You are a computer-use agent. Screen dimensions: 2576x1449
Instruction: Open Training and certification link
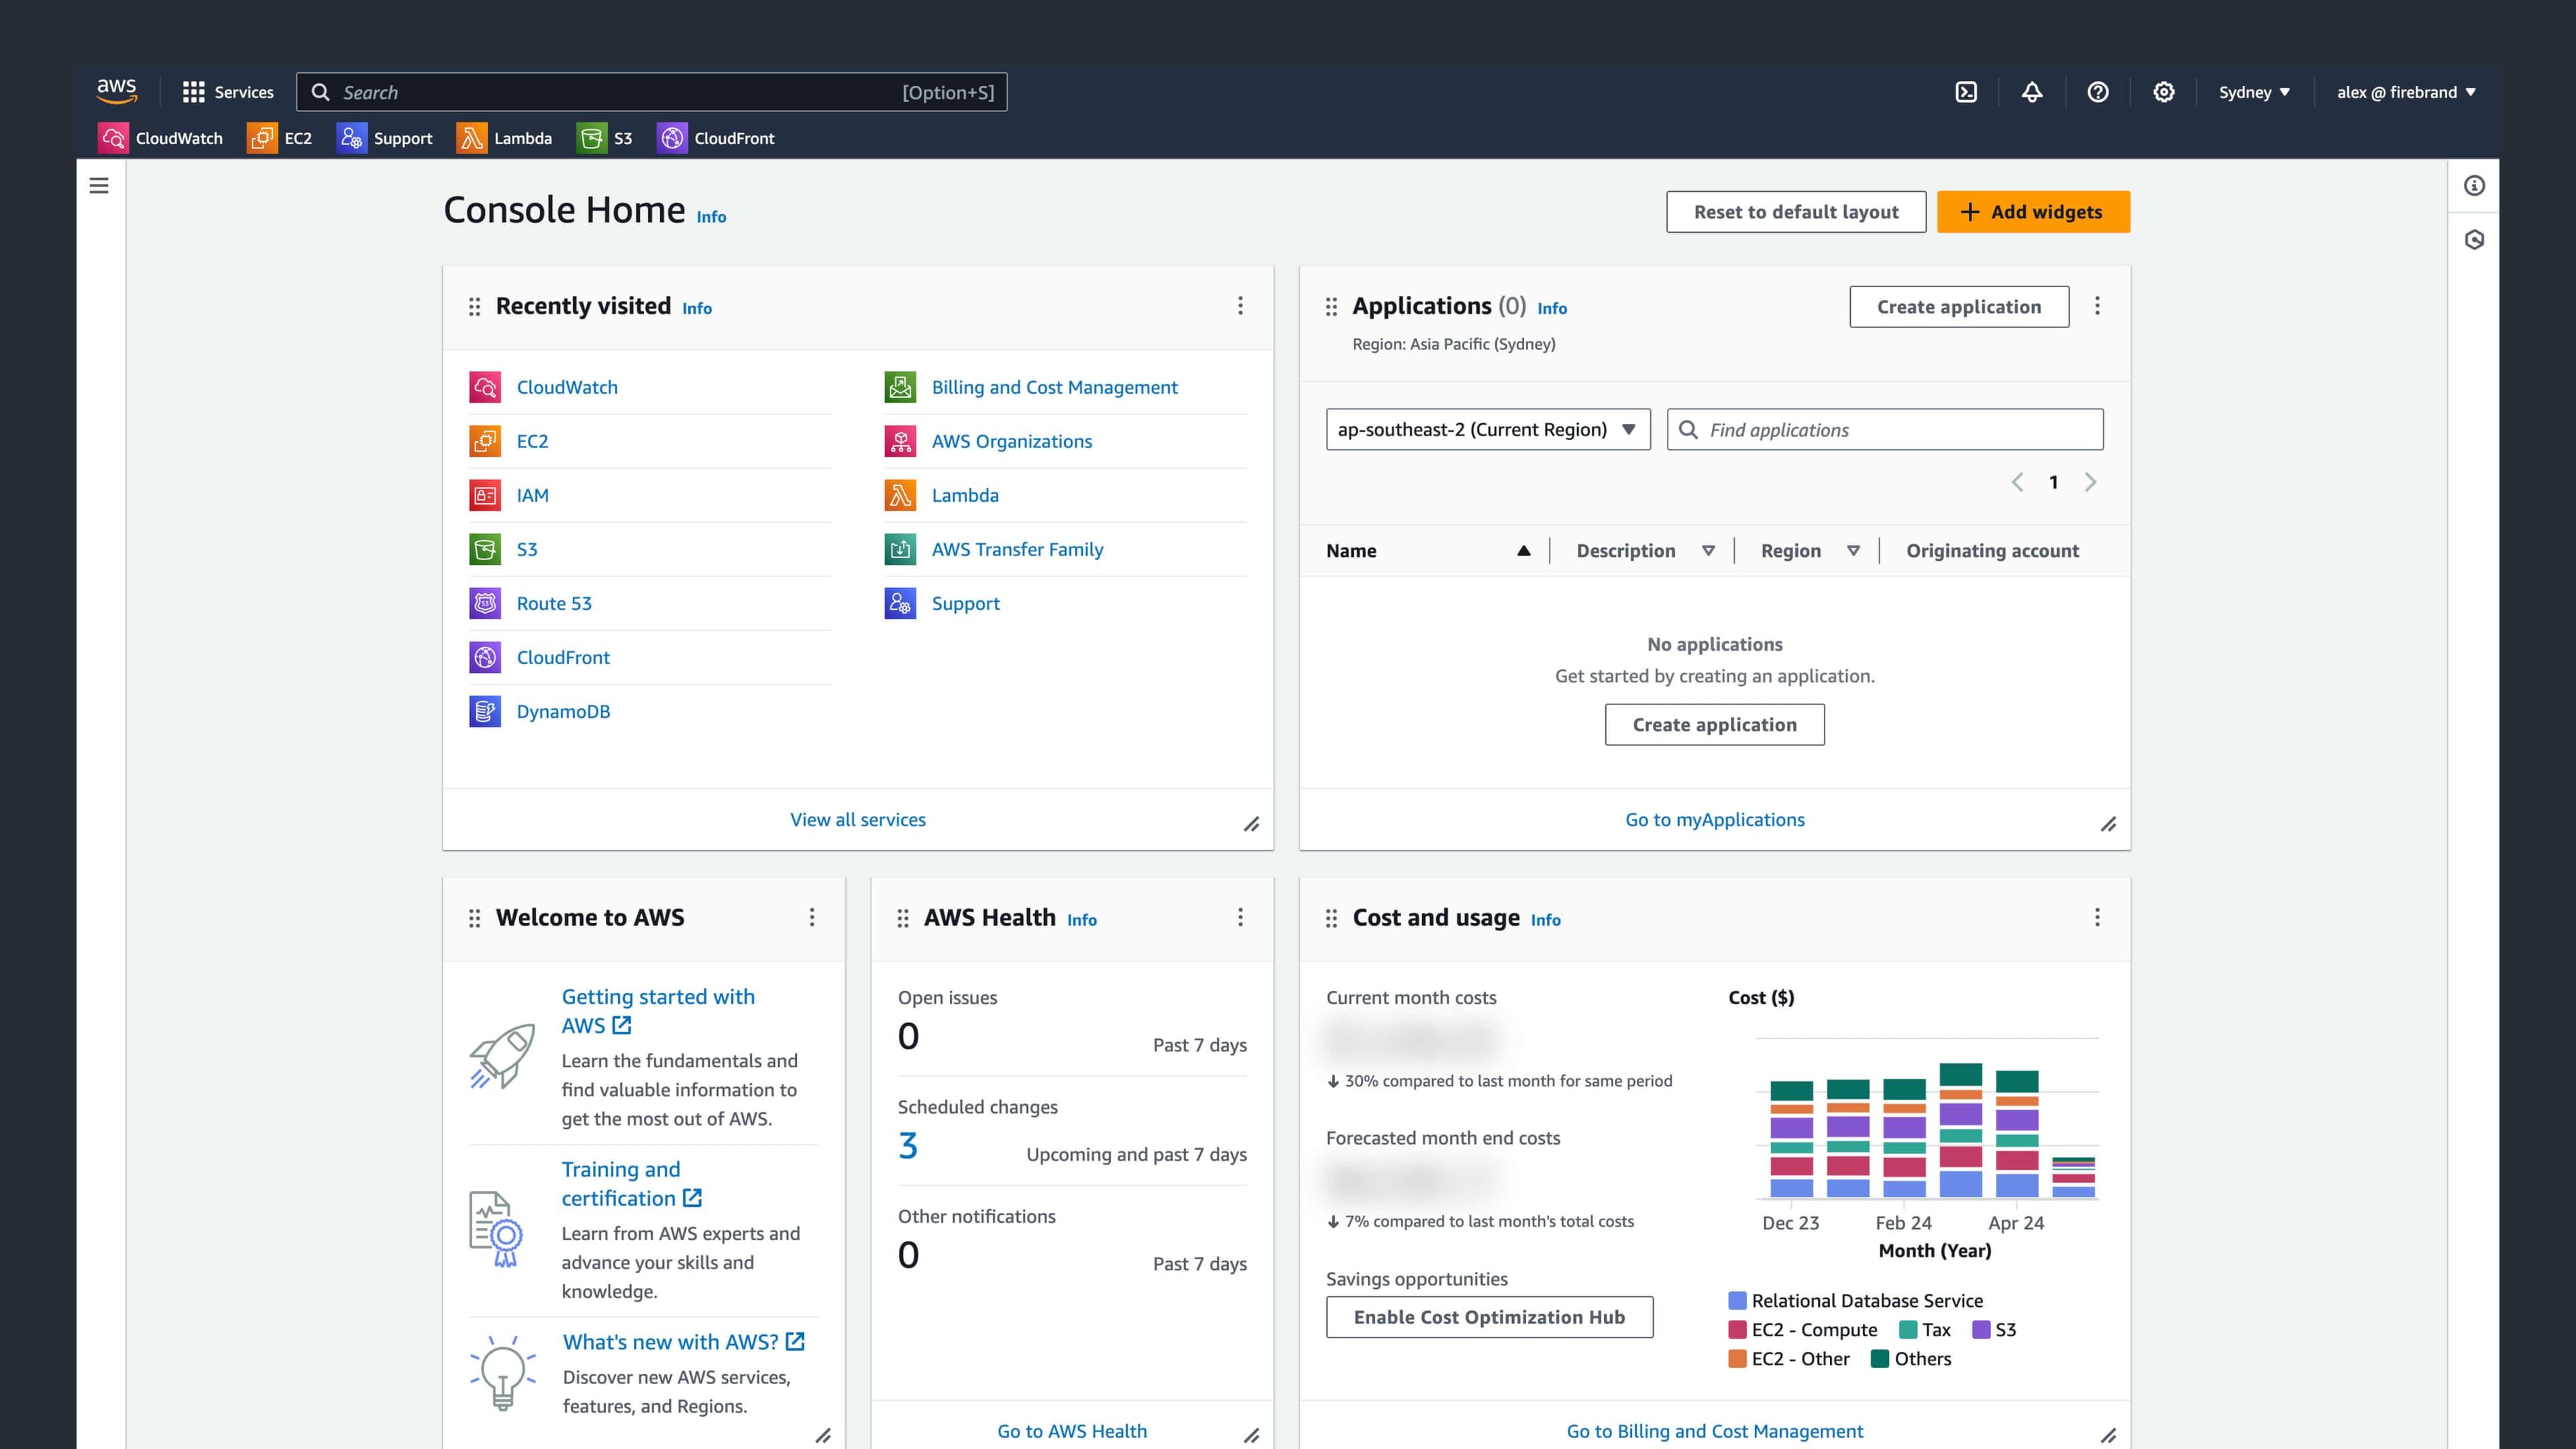(x=631, y=1183)
